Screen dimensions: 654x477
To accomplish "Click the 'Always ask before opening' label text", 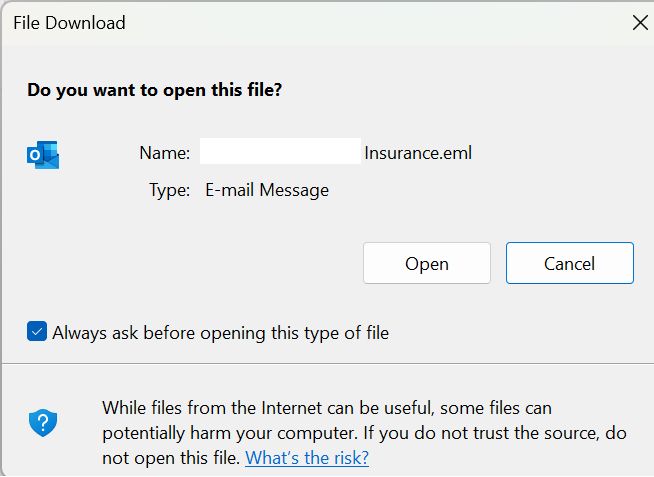I will (221, 333).
